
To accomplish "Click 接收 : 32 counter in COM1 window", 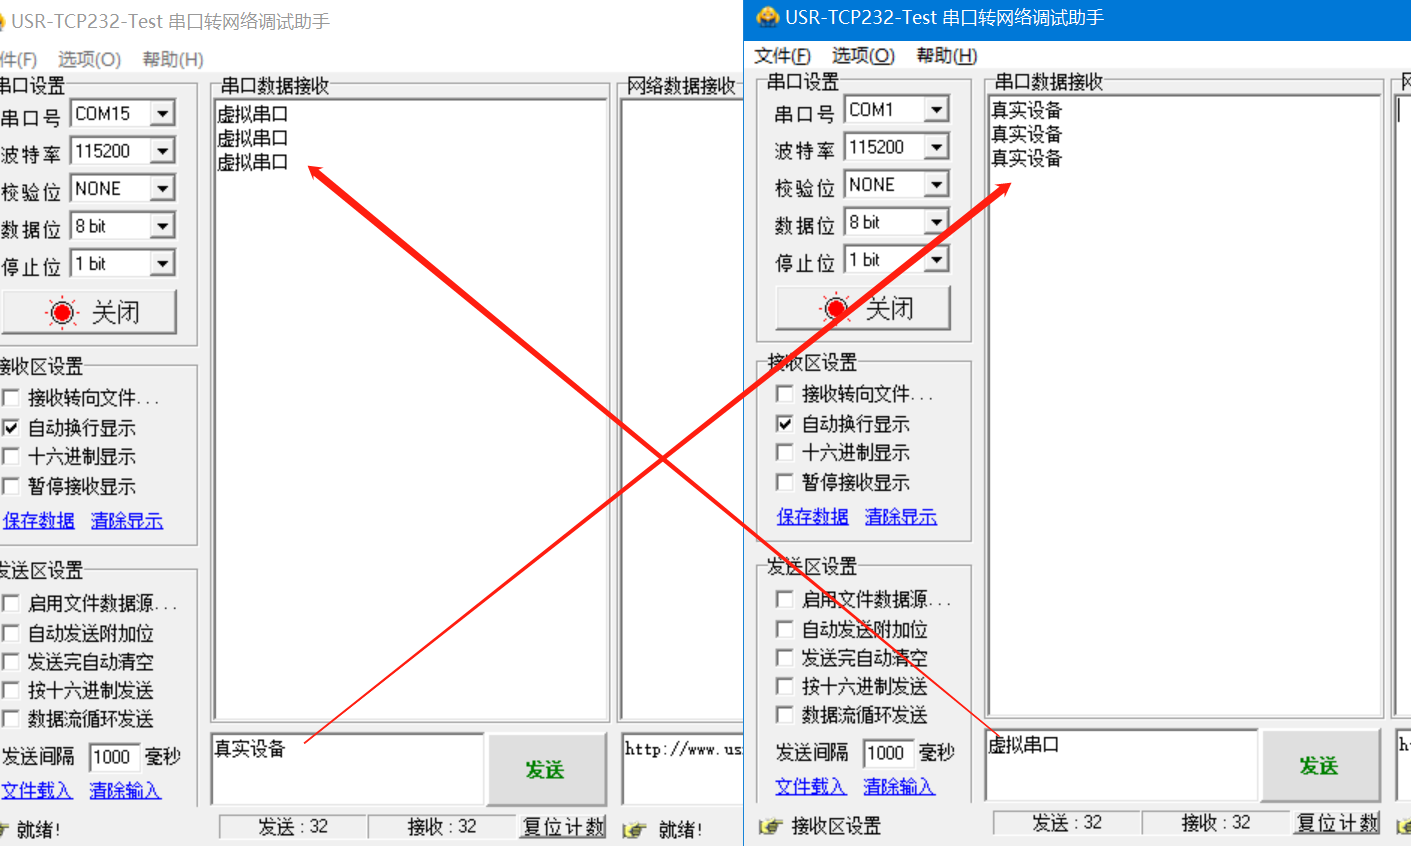I will [1216, 823].
